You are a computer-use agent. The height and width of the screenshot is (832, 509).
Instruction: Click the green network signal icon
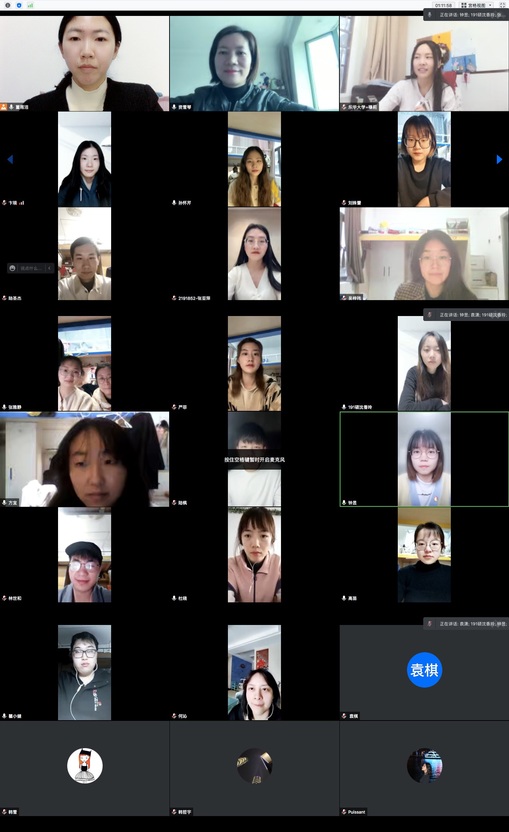pos(30,5)
